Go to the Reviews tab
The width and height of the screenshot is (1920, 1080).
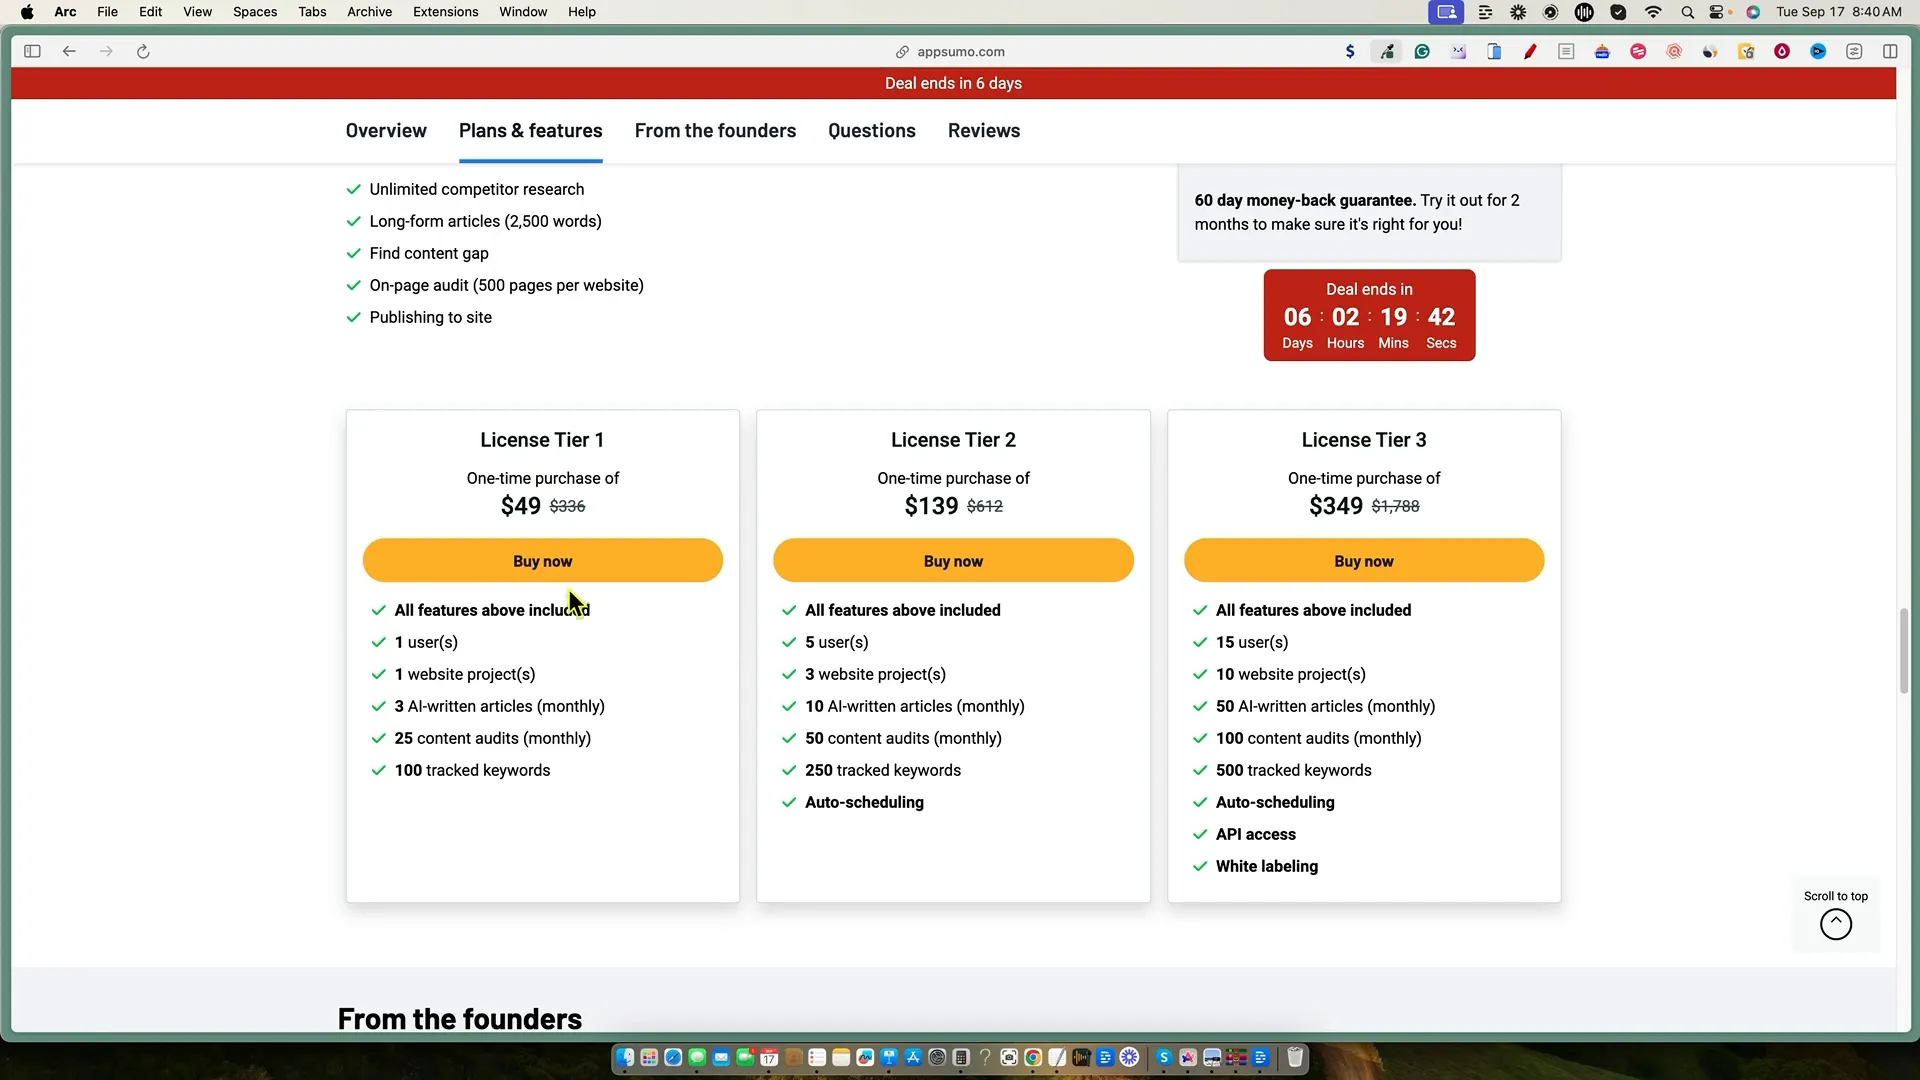click(983, 131)
